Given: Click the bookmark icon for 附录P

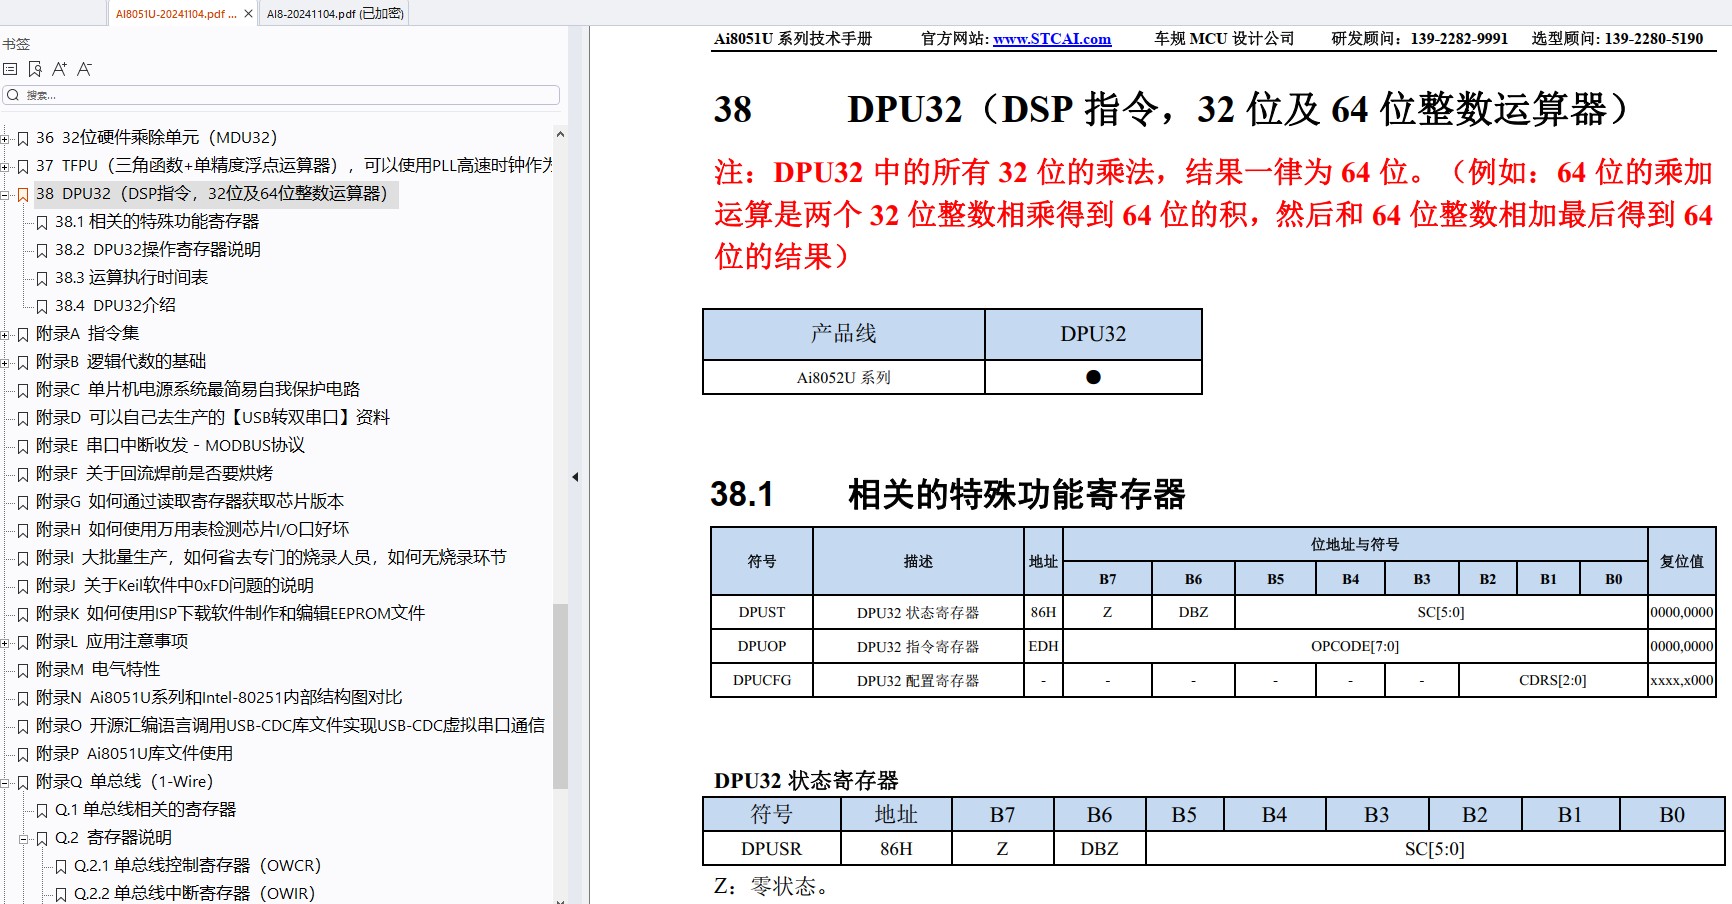Looking at the screenshot, I should [x=23, y=755].
